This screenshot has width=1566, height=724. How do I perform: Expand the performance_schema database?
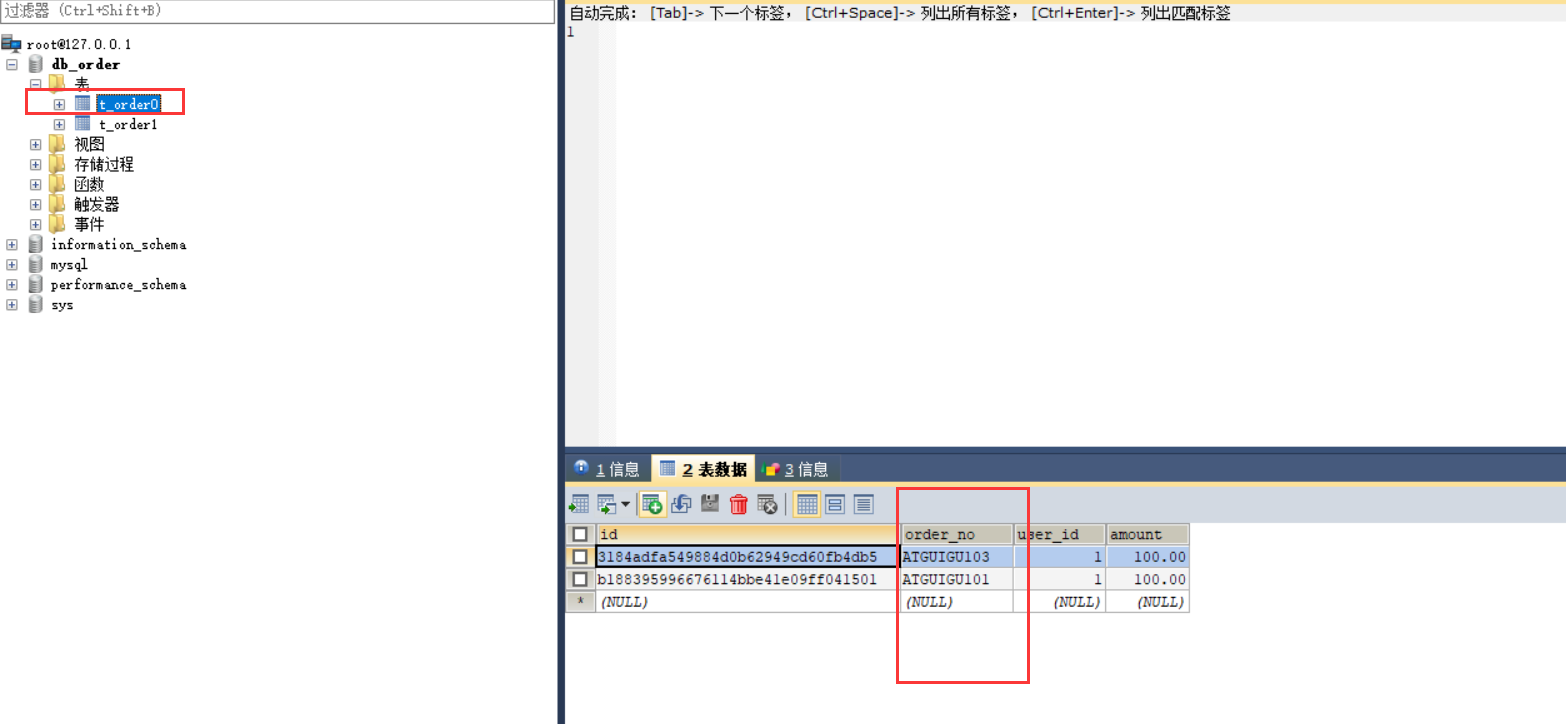coord(12,284)
